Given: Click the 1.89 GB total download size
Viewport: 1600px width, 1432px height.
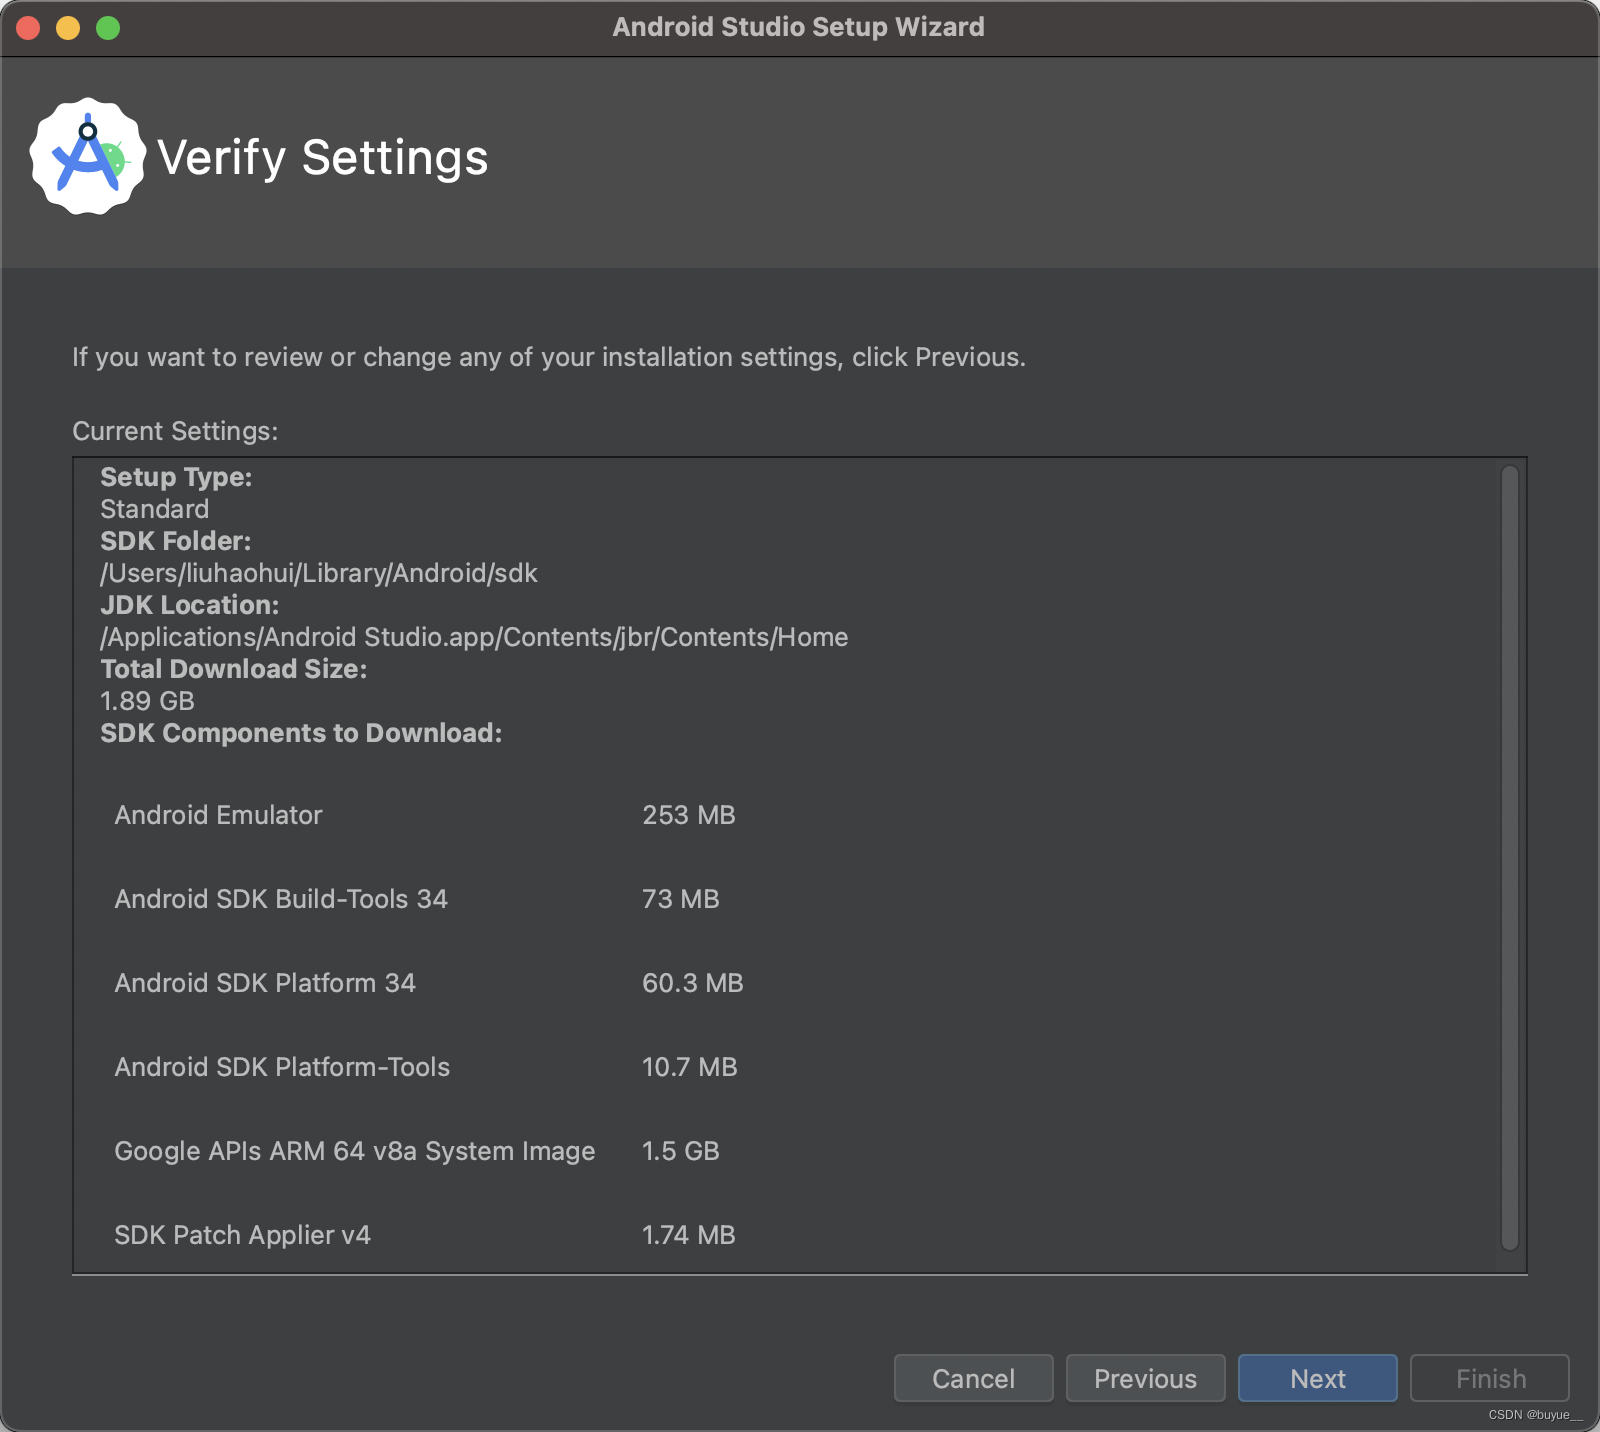Looking at the screenshot, I should pos(147,701).
